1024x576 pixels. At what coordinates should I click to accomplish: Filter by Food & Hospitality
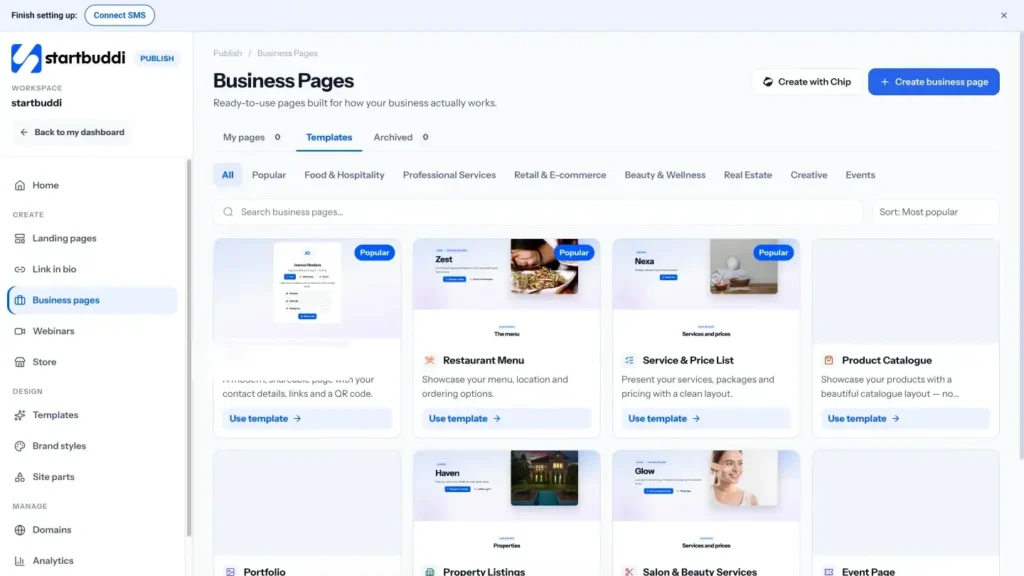(344, 175)
